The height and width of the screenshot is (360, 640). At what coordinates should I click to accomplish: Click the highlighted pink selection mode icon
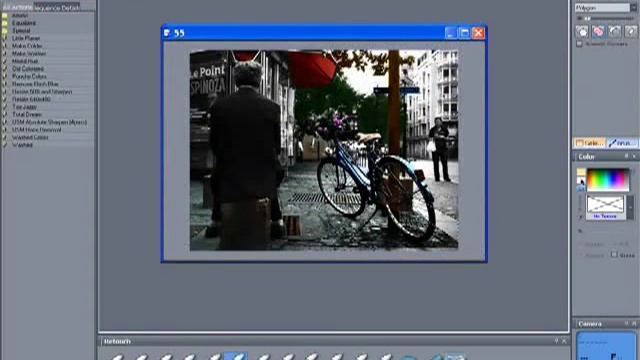(598, 31)
